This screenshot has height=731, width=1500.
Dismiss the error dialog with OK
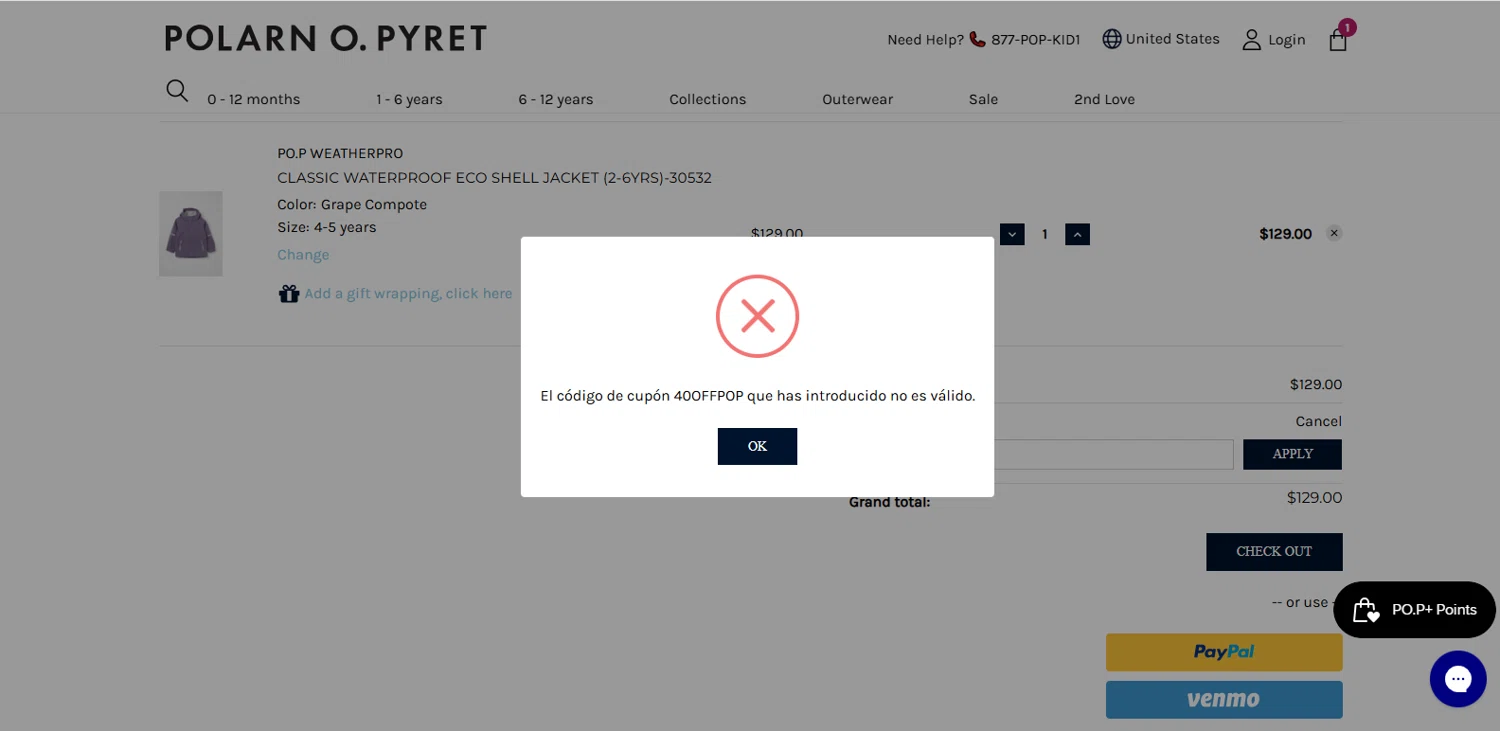click(x=757, y=446)
